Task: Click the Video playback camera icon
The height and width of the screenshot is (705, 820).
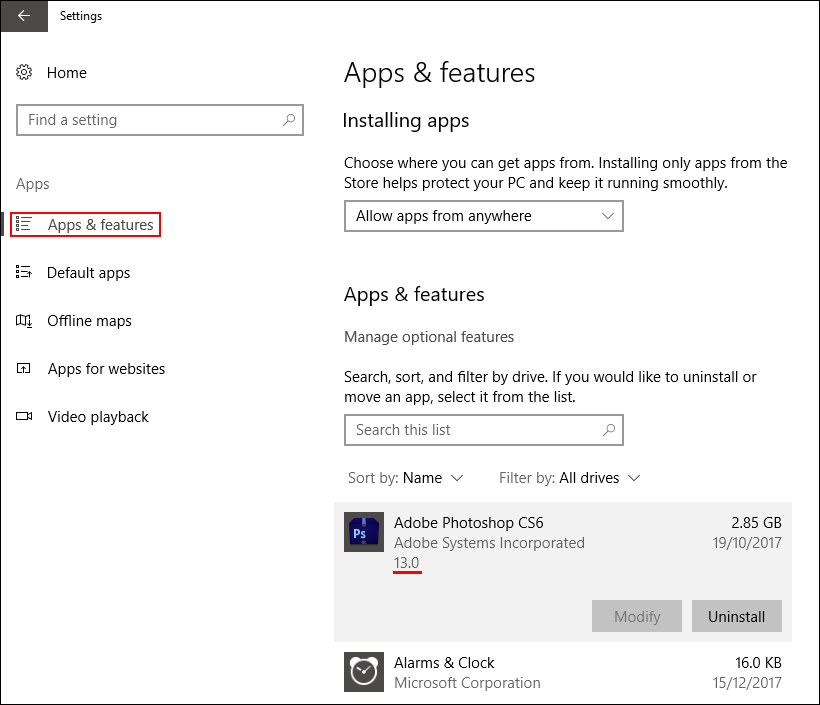Action: coord(24,416)
